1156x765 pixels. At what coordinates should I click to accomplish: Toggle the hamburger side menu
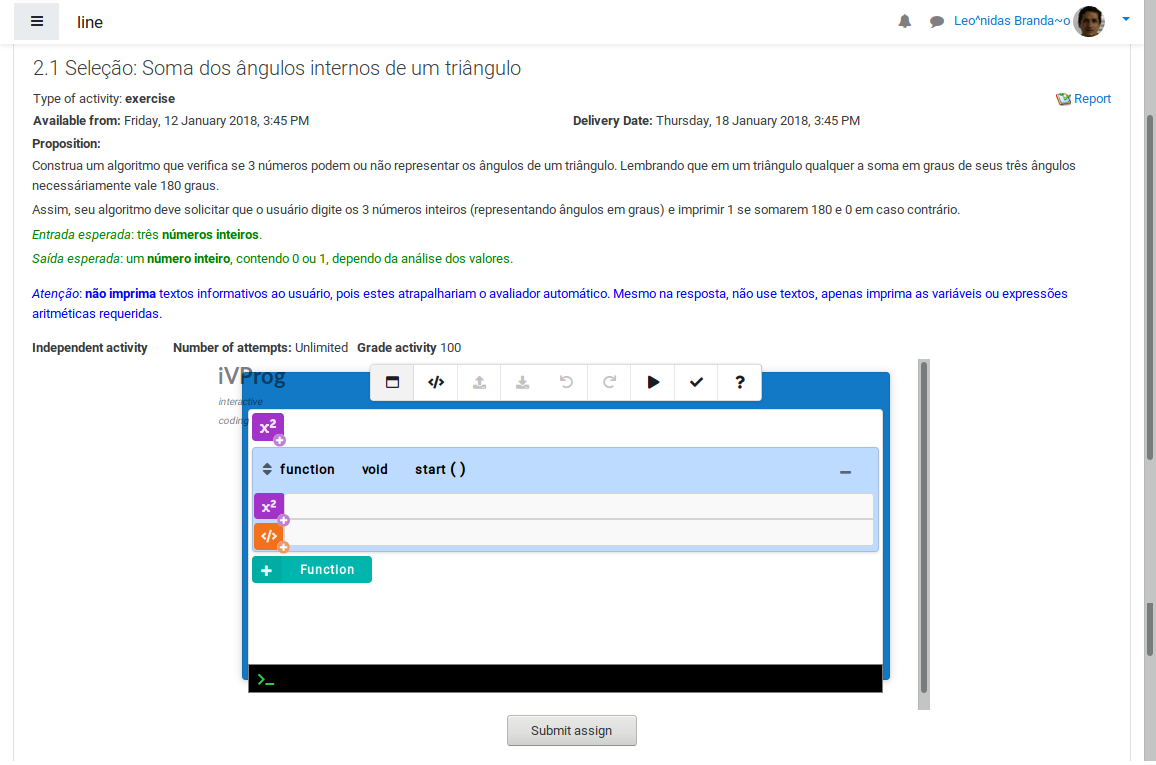(37, 21)
